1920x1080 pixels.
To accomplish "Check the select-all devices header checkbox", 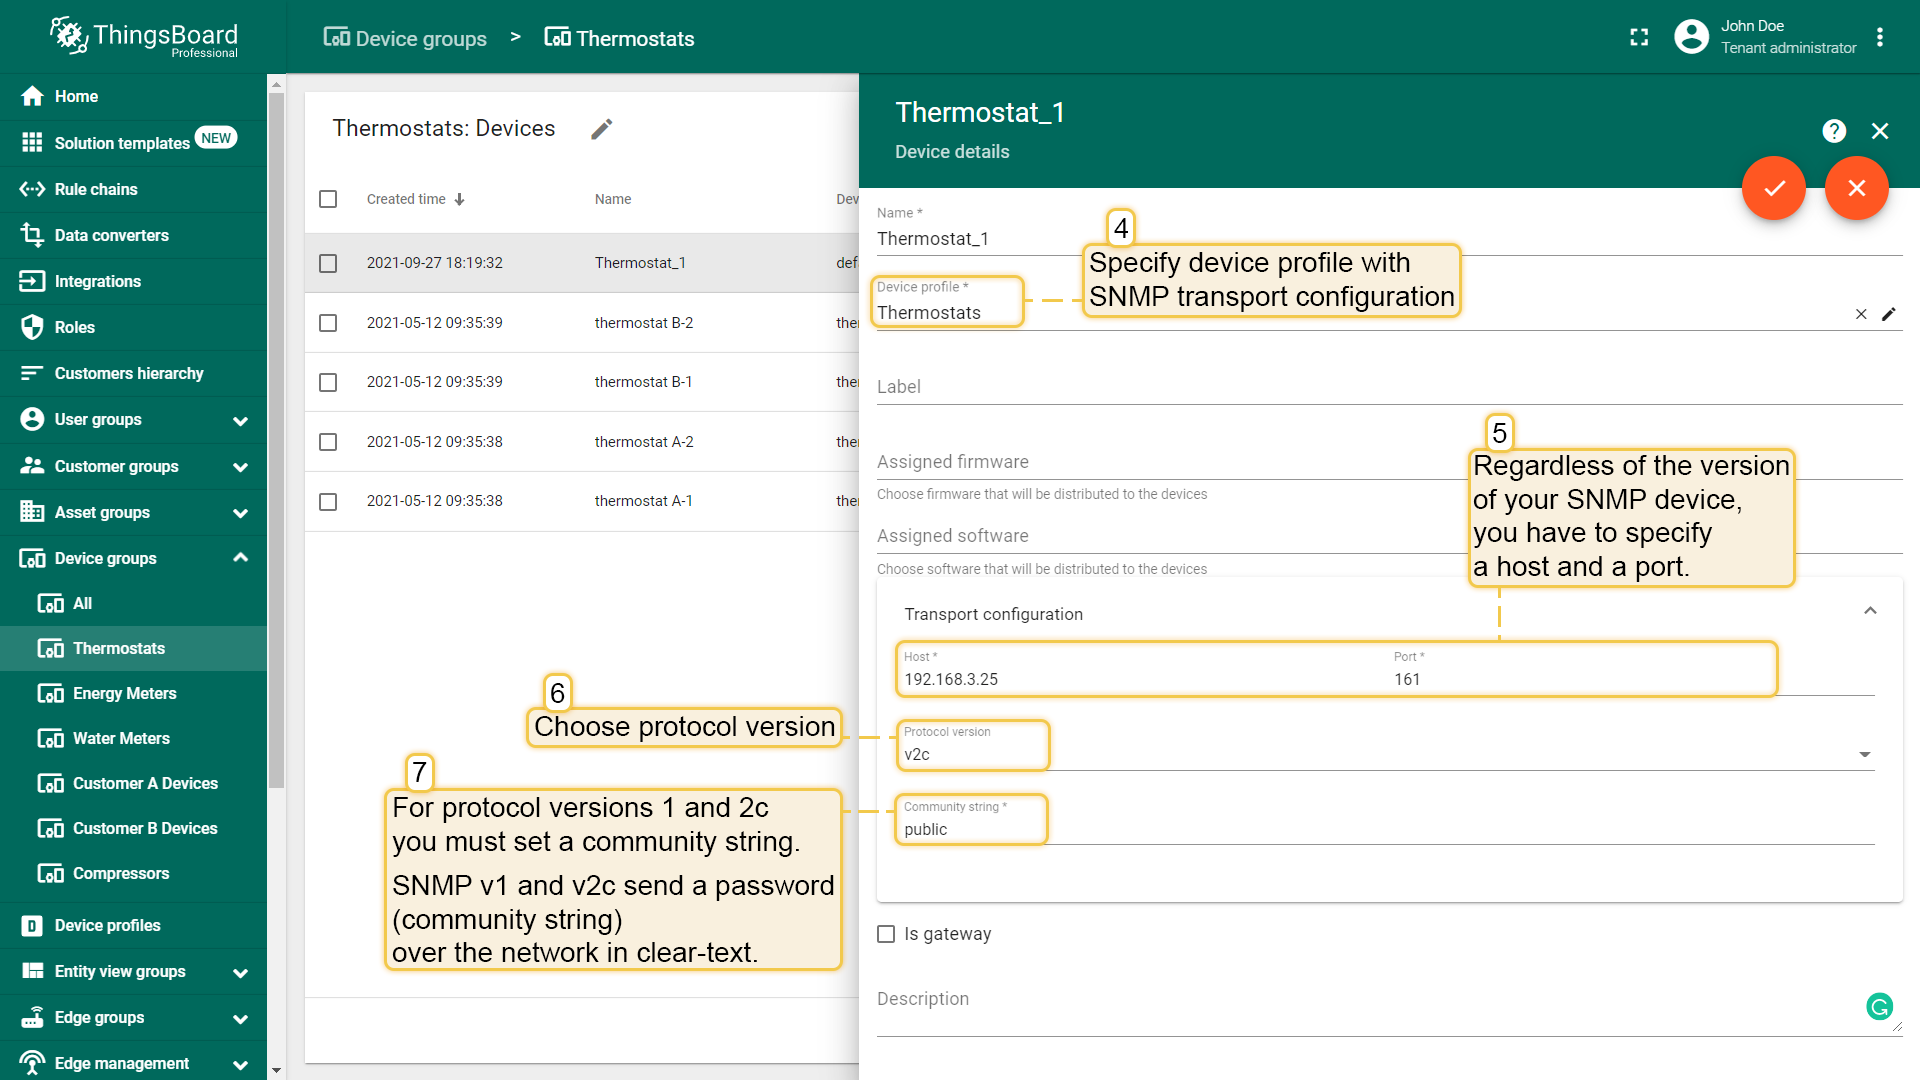I will tap(328, 199).
